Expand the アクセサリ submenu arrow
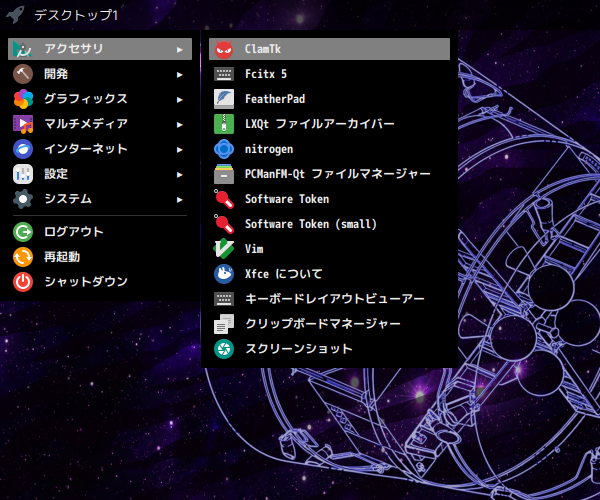Image resolution: width=600 pixels, height=500 pixels. click(x=179, y=50)
